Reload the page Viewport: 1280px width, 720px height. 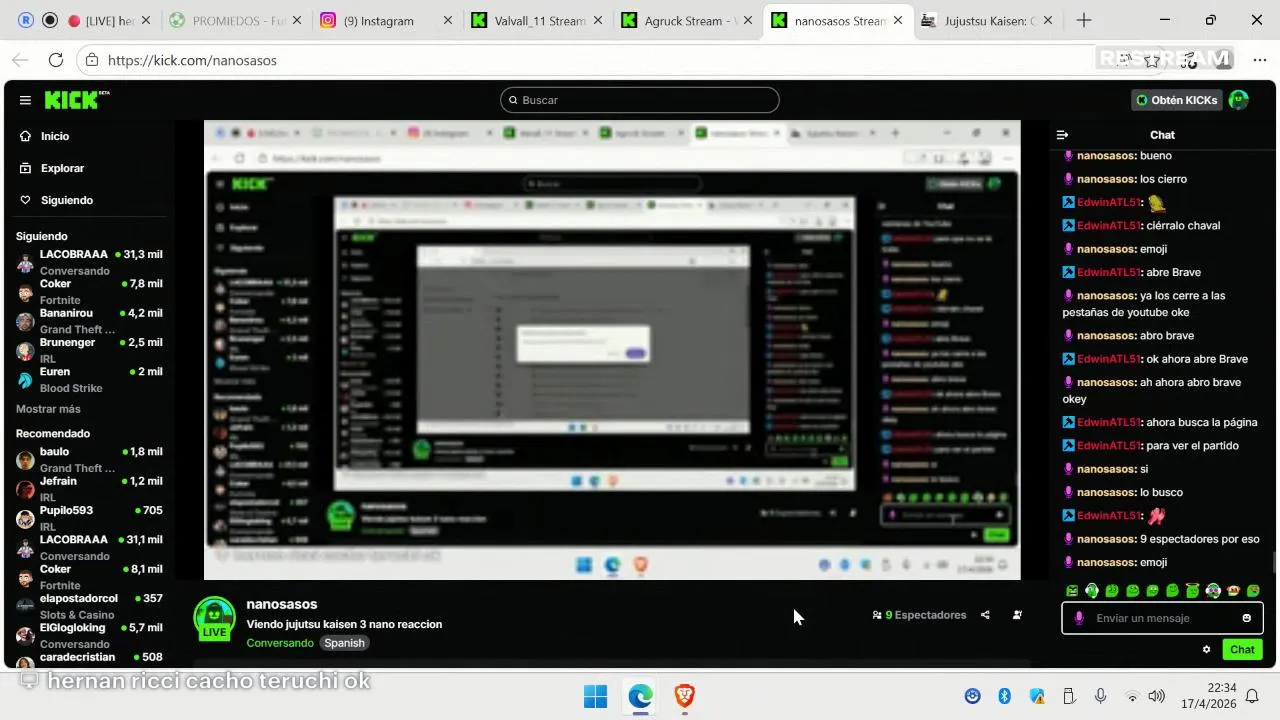[x=56, y=60]
